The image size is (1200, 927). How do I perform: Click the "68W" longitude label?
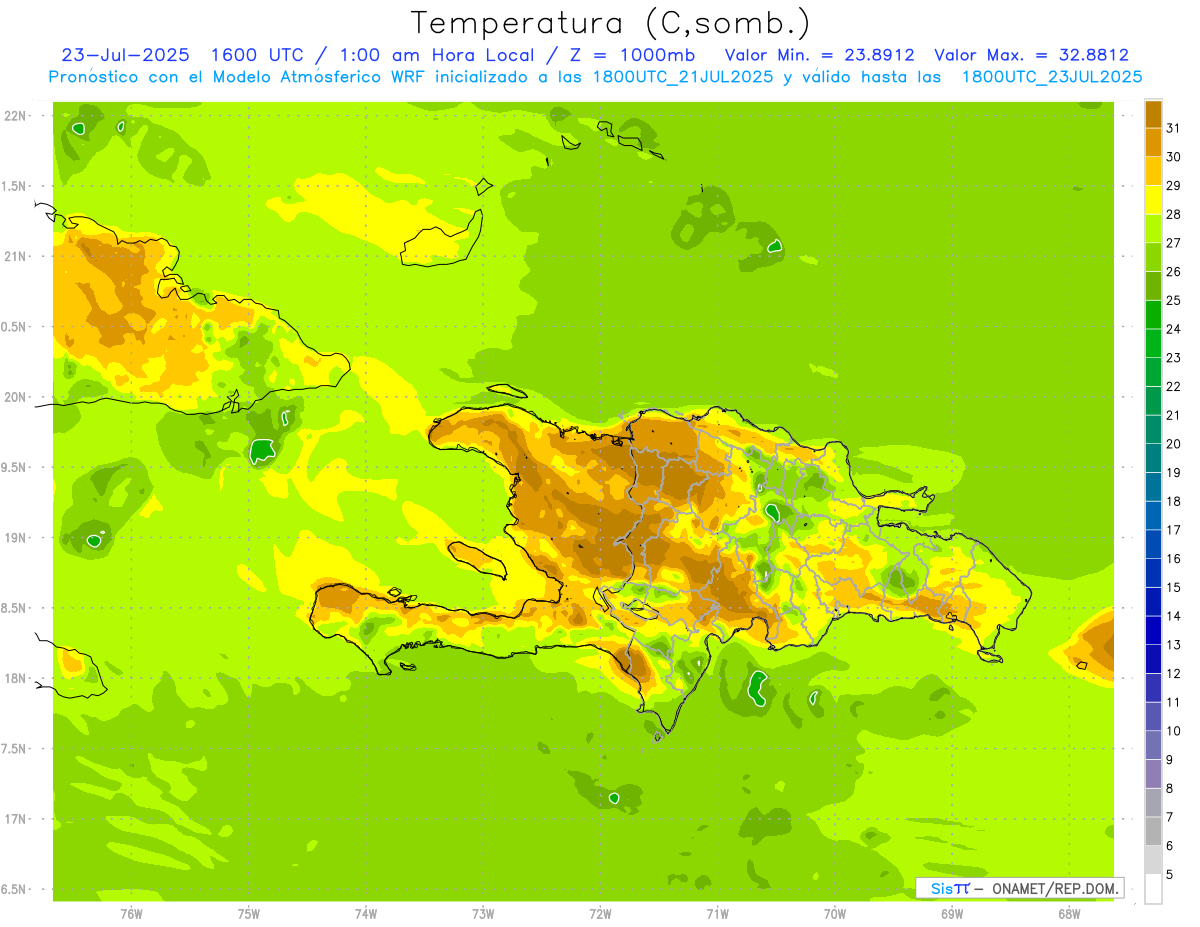click(1069, 914)
